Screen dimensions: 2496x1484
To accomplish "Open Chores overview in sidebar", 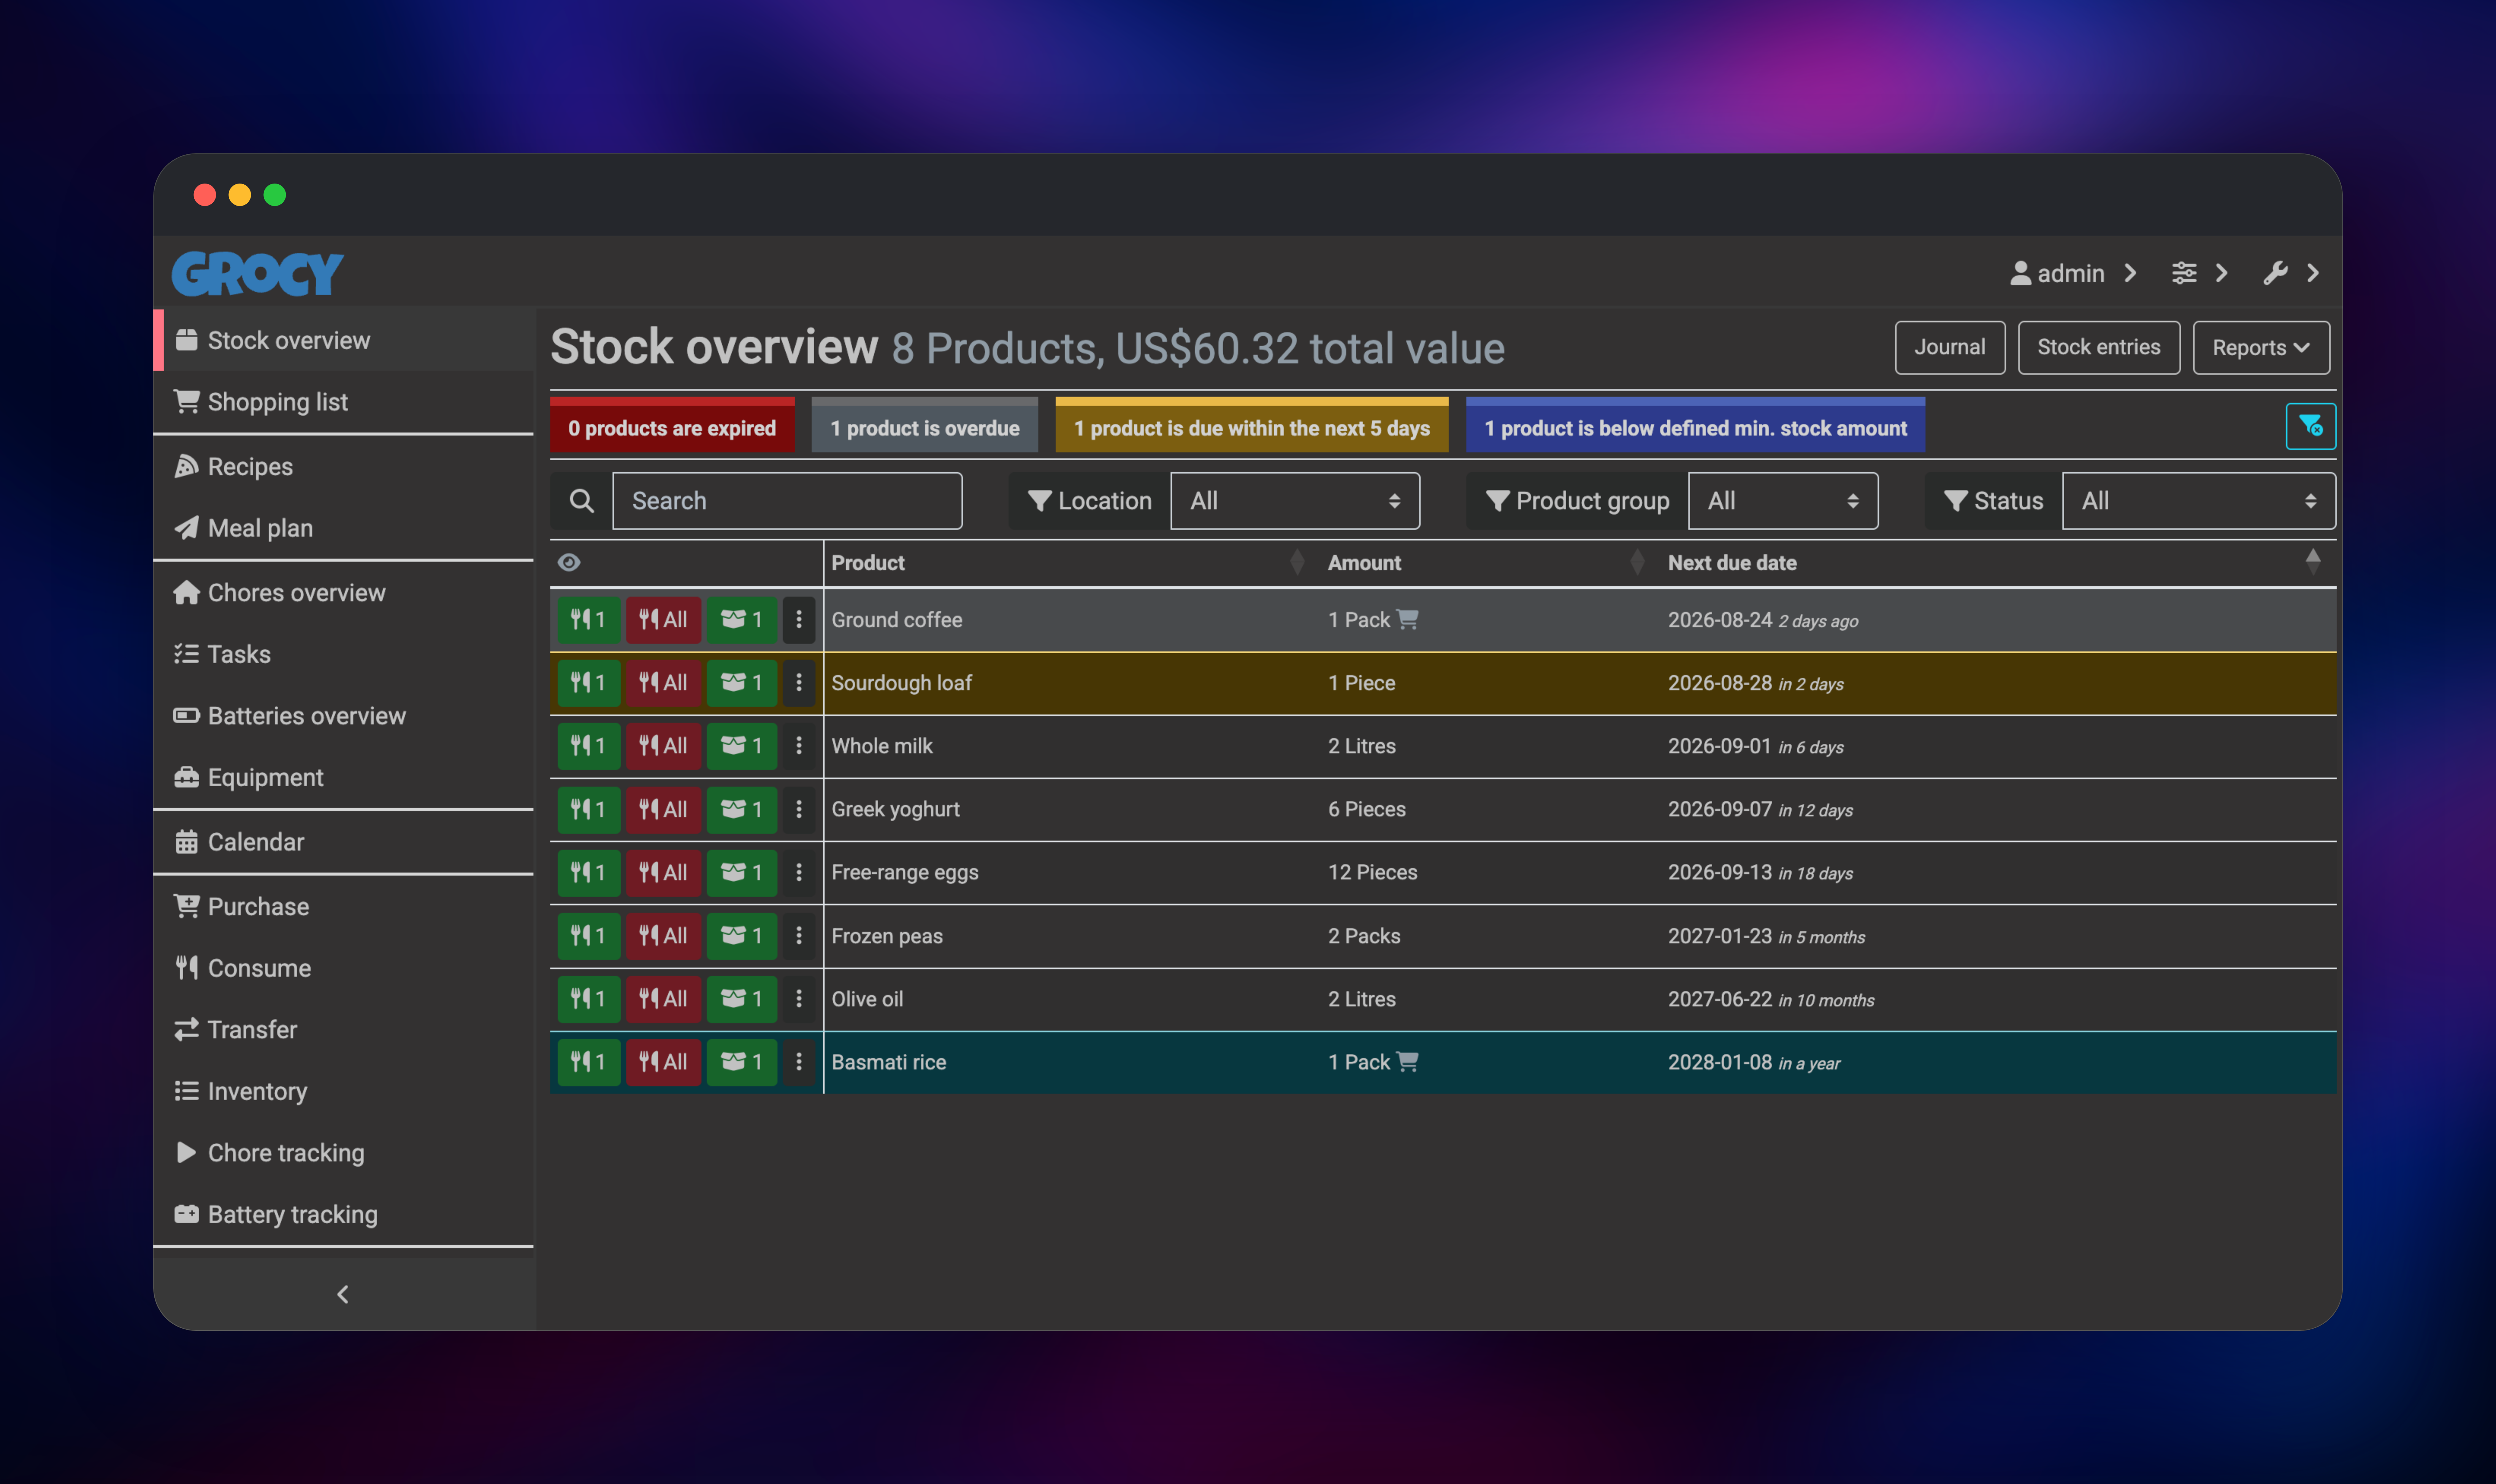I will coord(343,593).
